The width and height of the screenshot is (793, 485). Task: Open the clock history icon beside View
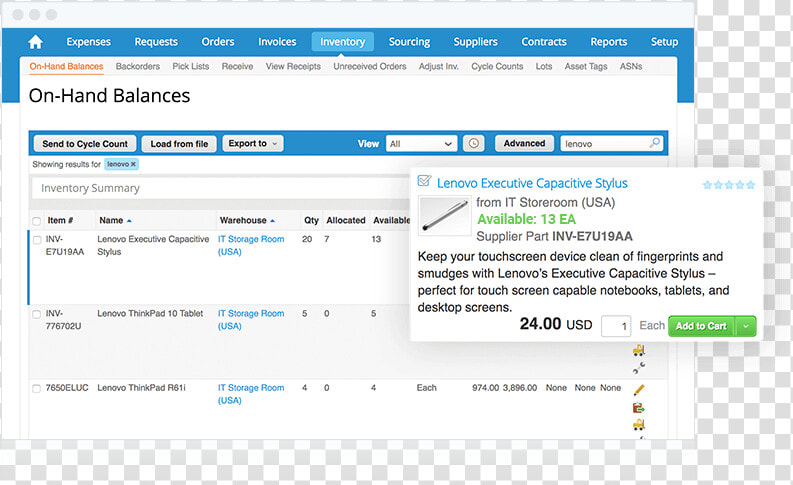473,144
